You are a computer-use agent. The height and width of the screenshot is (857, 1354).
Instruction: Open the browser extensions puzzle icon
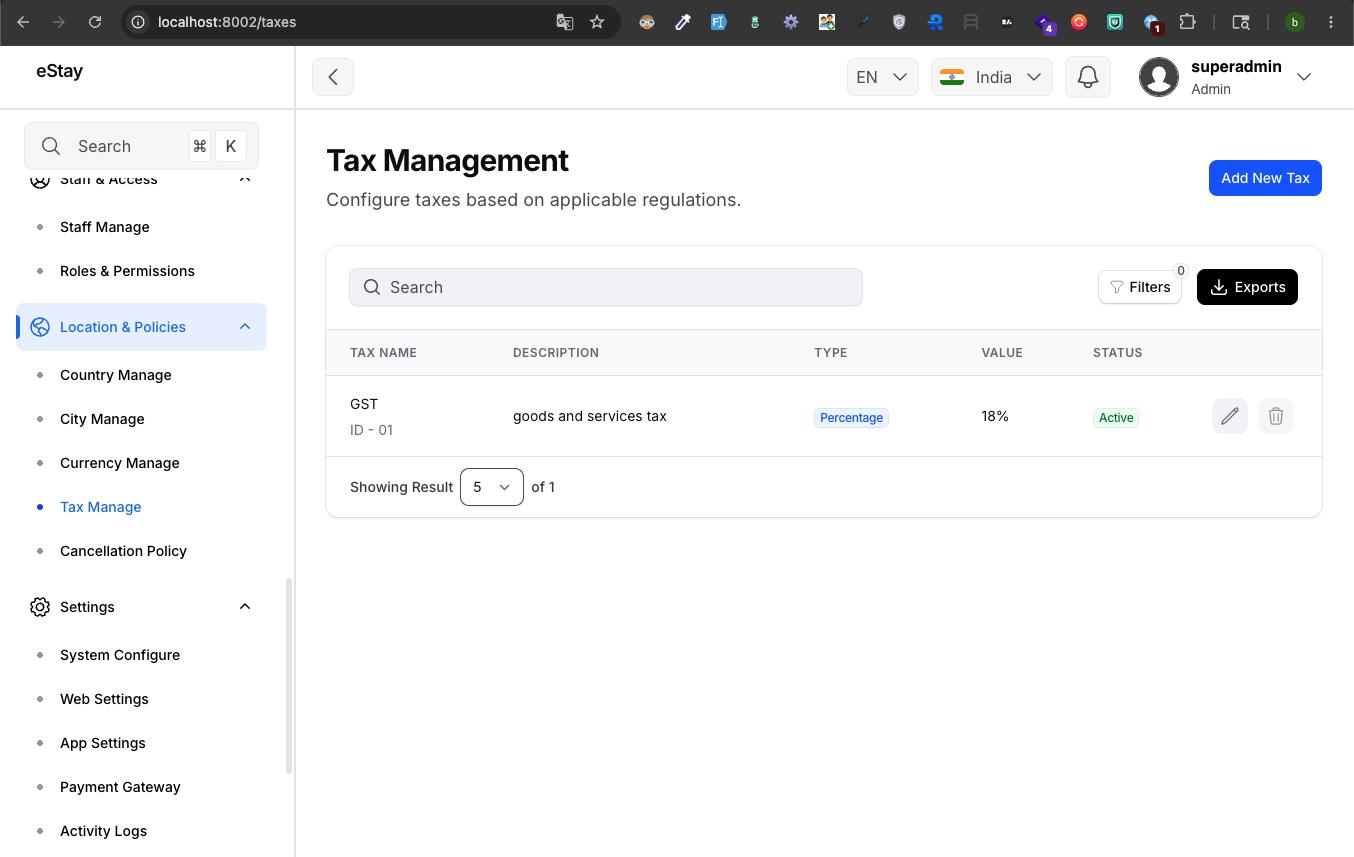1187,22
